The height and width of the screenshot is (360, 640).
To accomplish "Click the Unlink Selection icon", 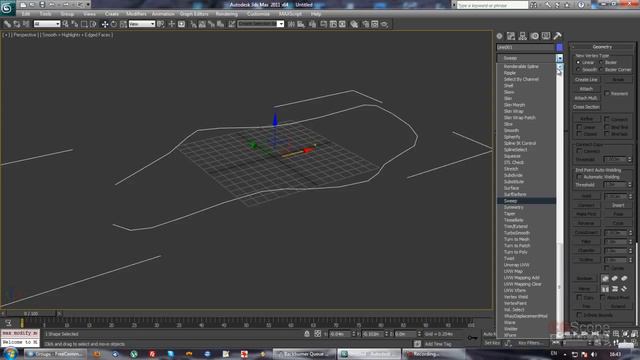I will 17,24.
